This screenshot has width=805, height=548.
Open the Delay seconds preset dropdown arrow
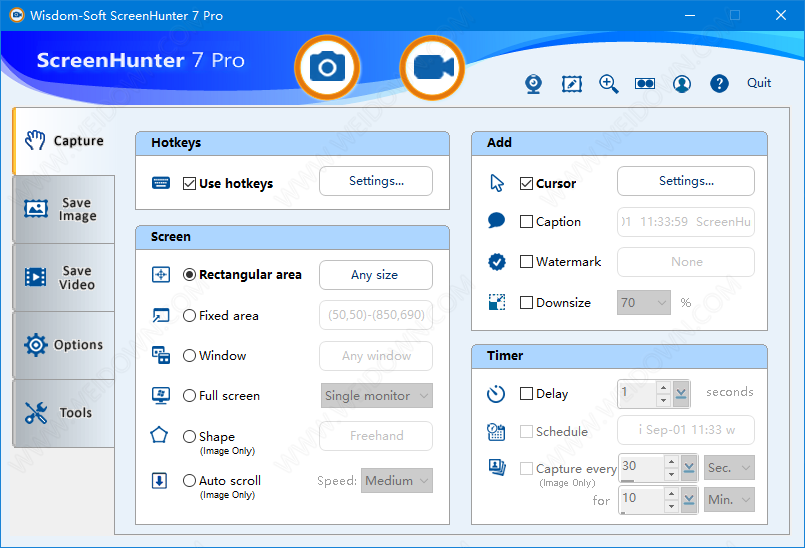681,393
